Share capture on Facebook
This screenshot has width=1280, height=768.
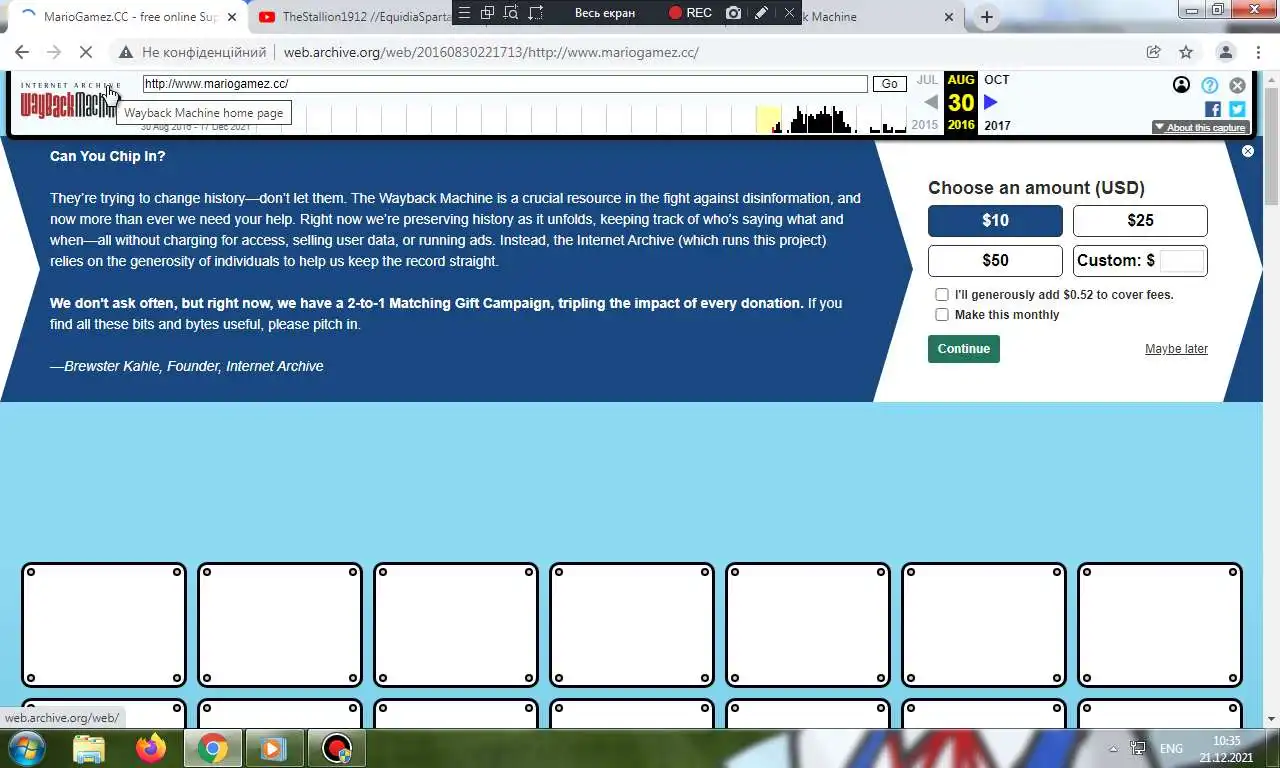point(1213,109)
